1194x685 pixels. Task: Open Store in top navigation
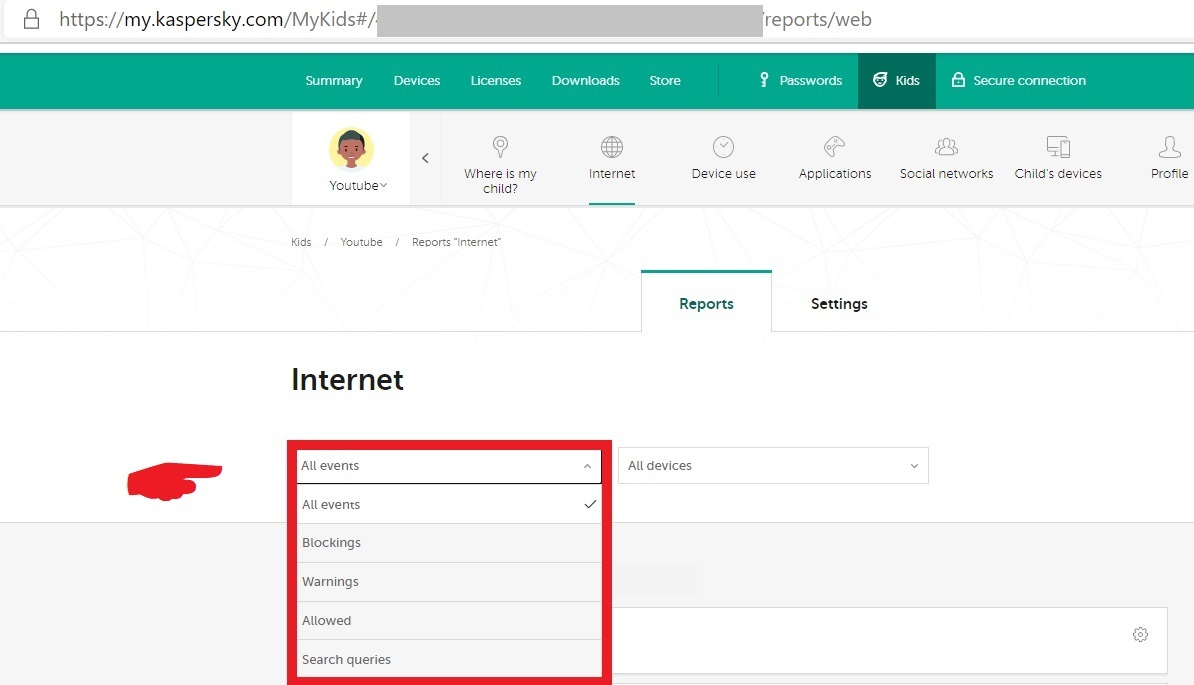[x=665, y=81]
